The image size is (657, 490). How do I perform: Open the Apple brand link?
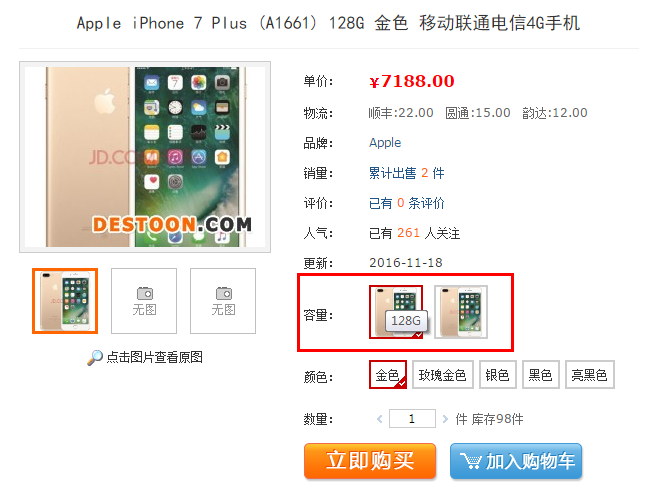pos(385,143)
